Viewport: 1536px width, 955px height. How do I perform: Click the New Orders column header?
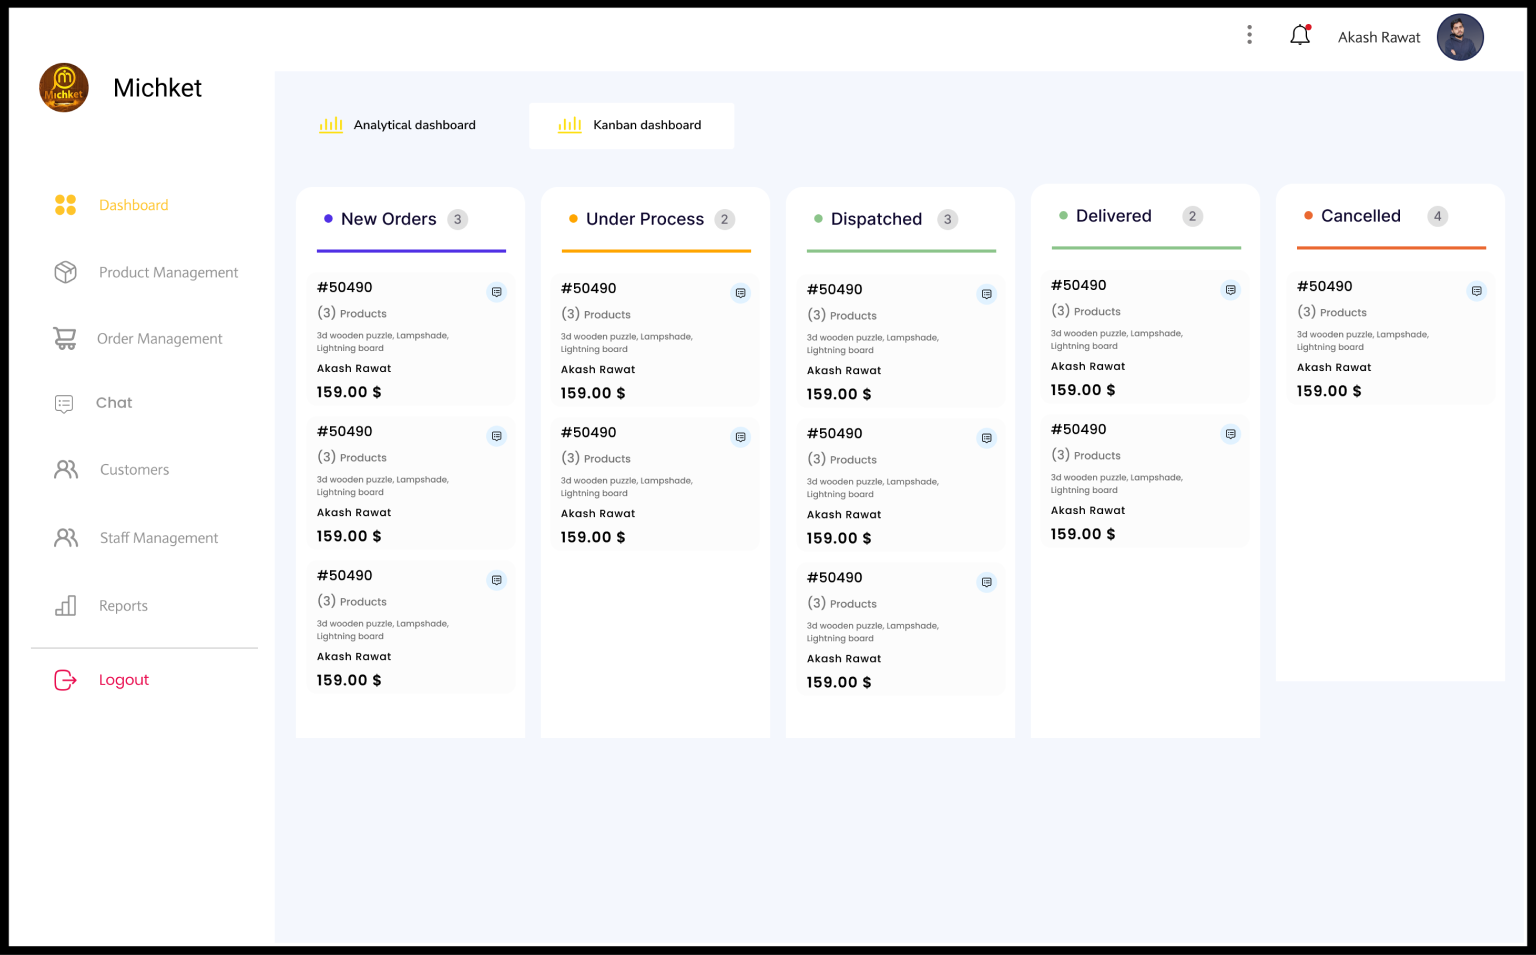click(x=389, y=219)
